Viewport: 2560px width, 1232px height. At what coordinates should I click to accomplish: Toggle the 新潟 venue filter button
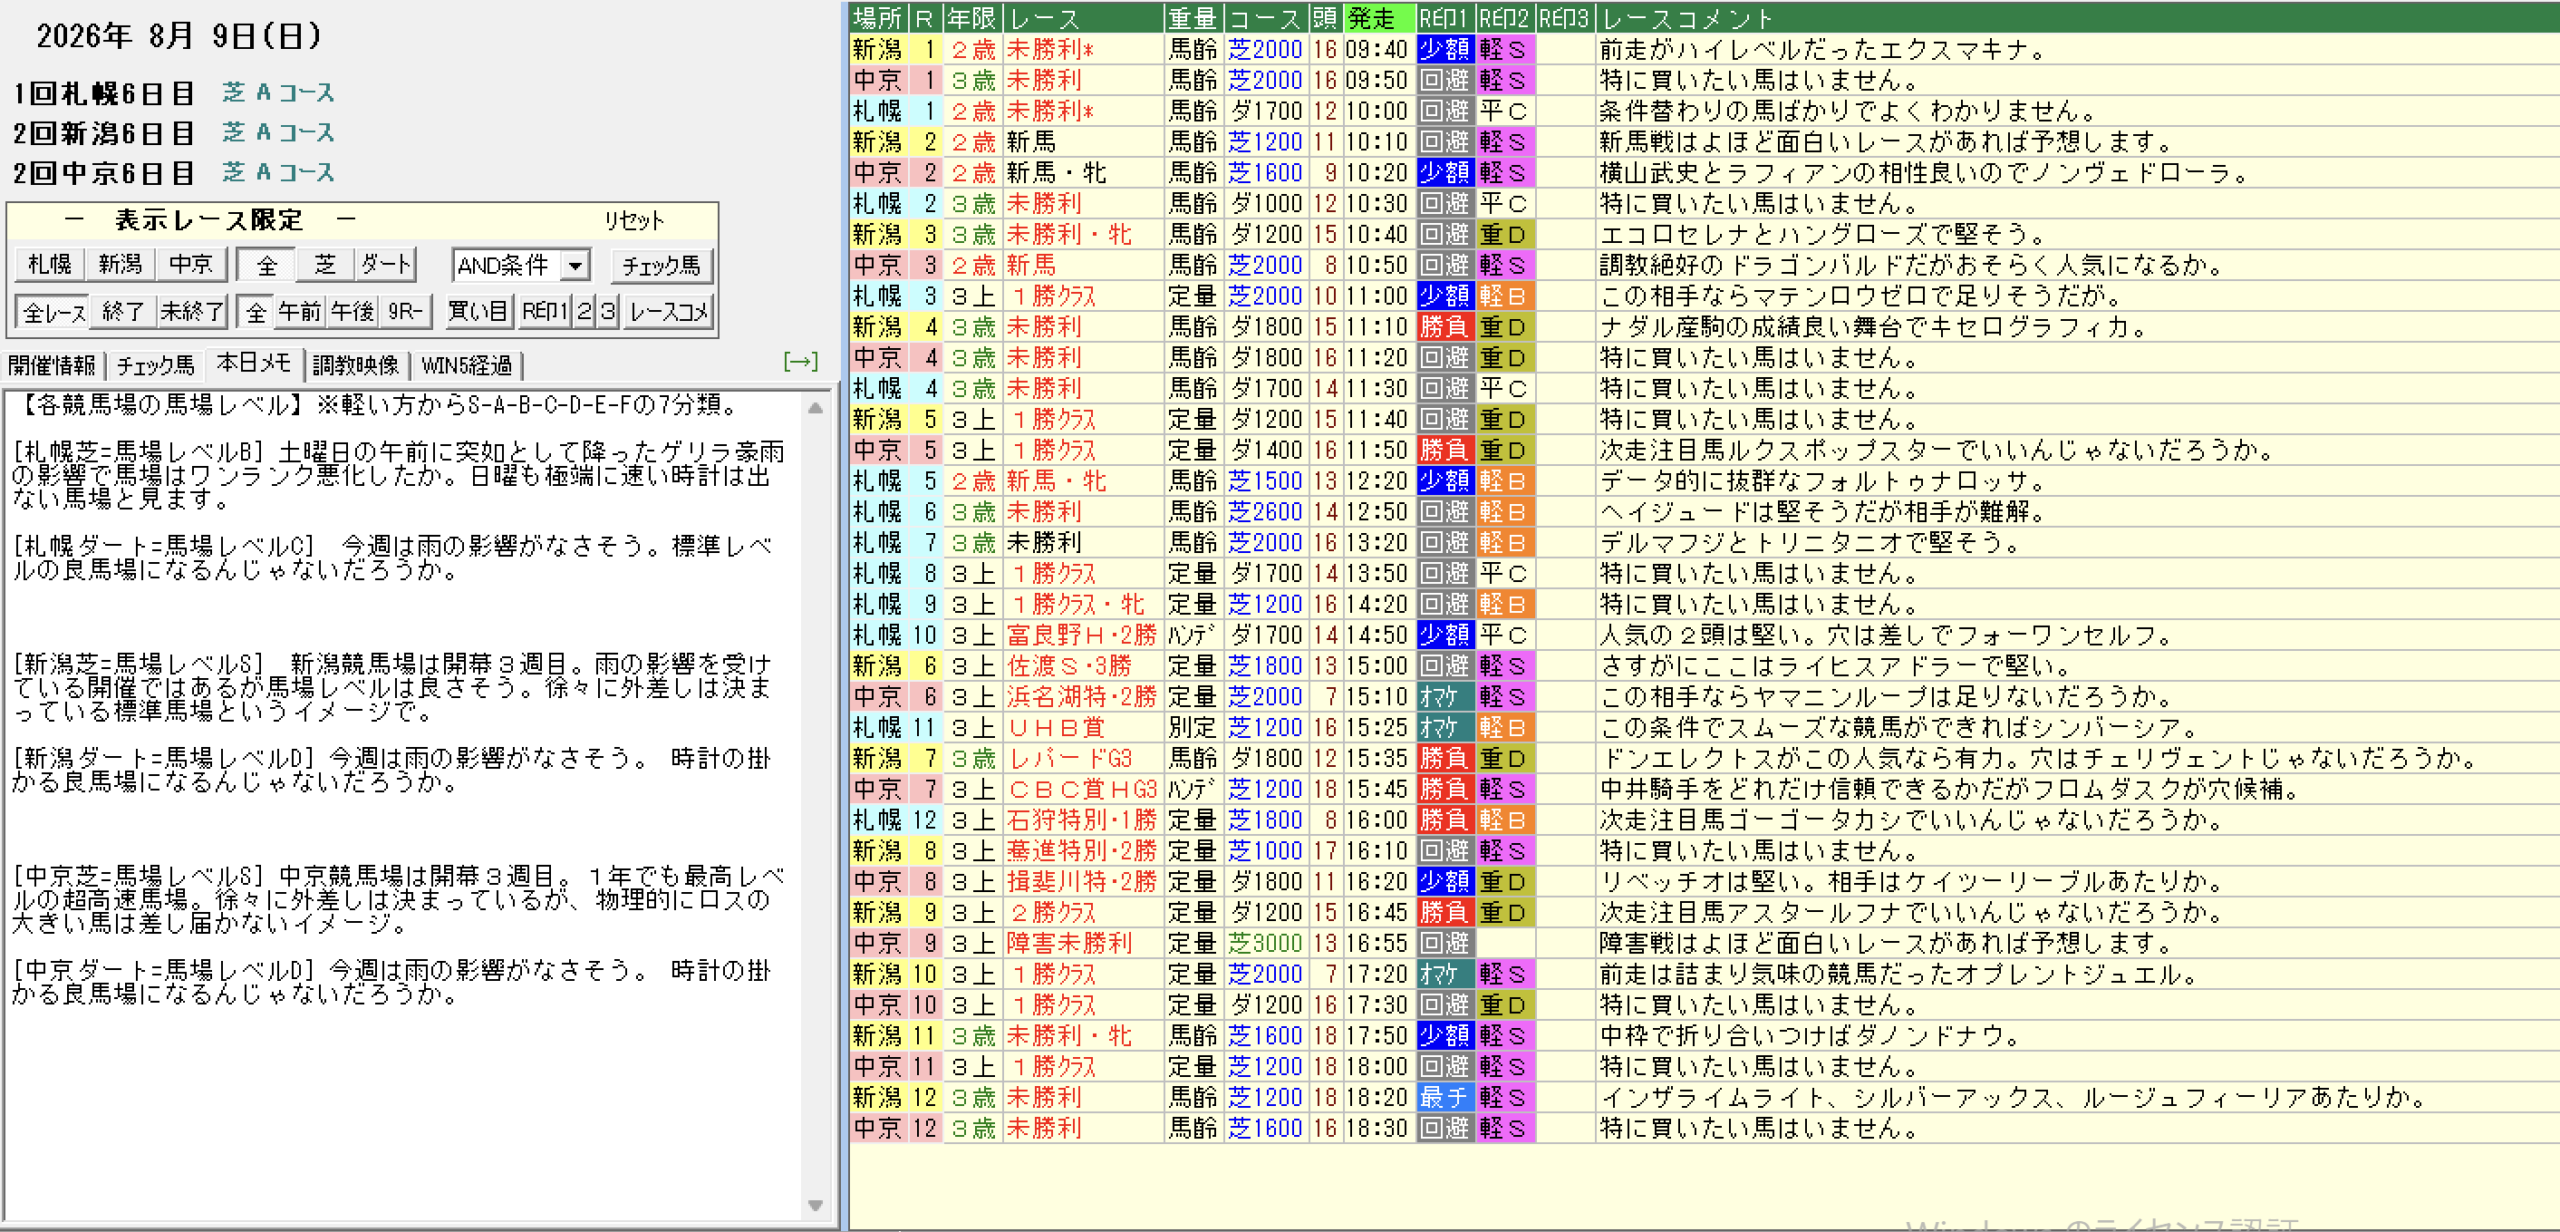click(x=120, y=264)
